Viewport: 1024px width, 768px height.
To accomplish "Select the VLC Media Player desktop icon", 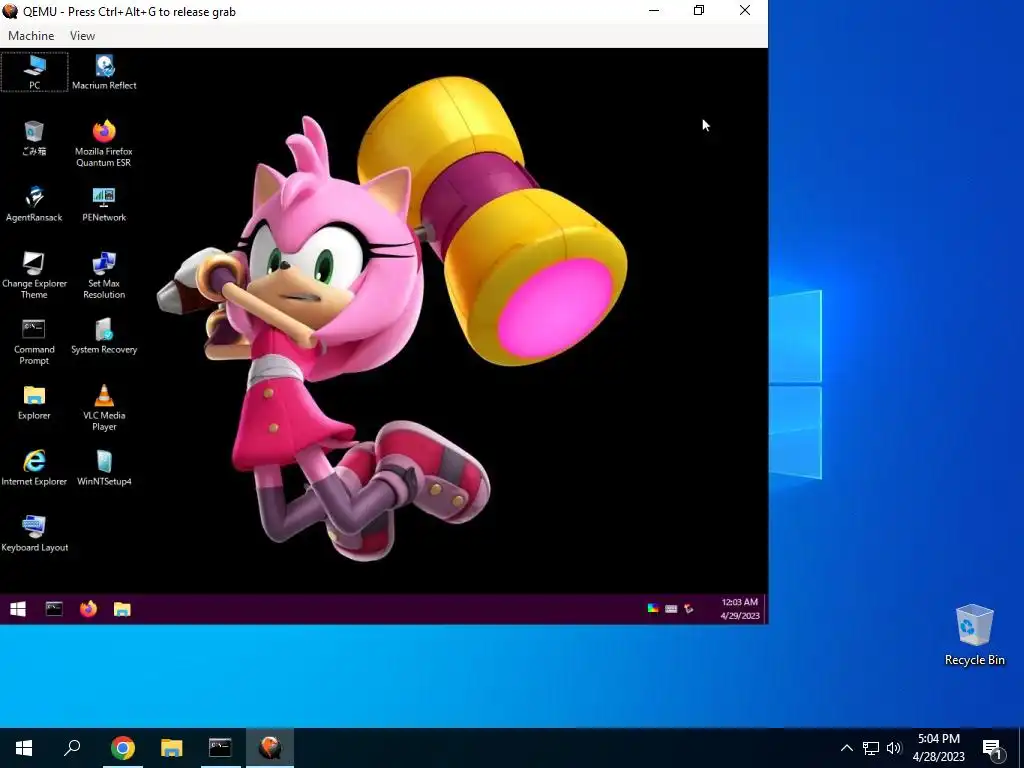I will (x=104, y=408).
